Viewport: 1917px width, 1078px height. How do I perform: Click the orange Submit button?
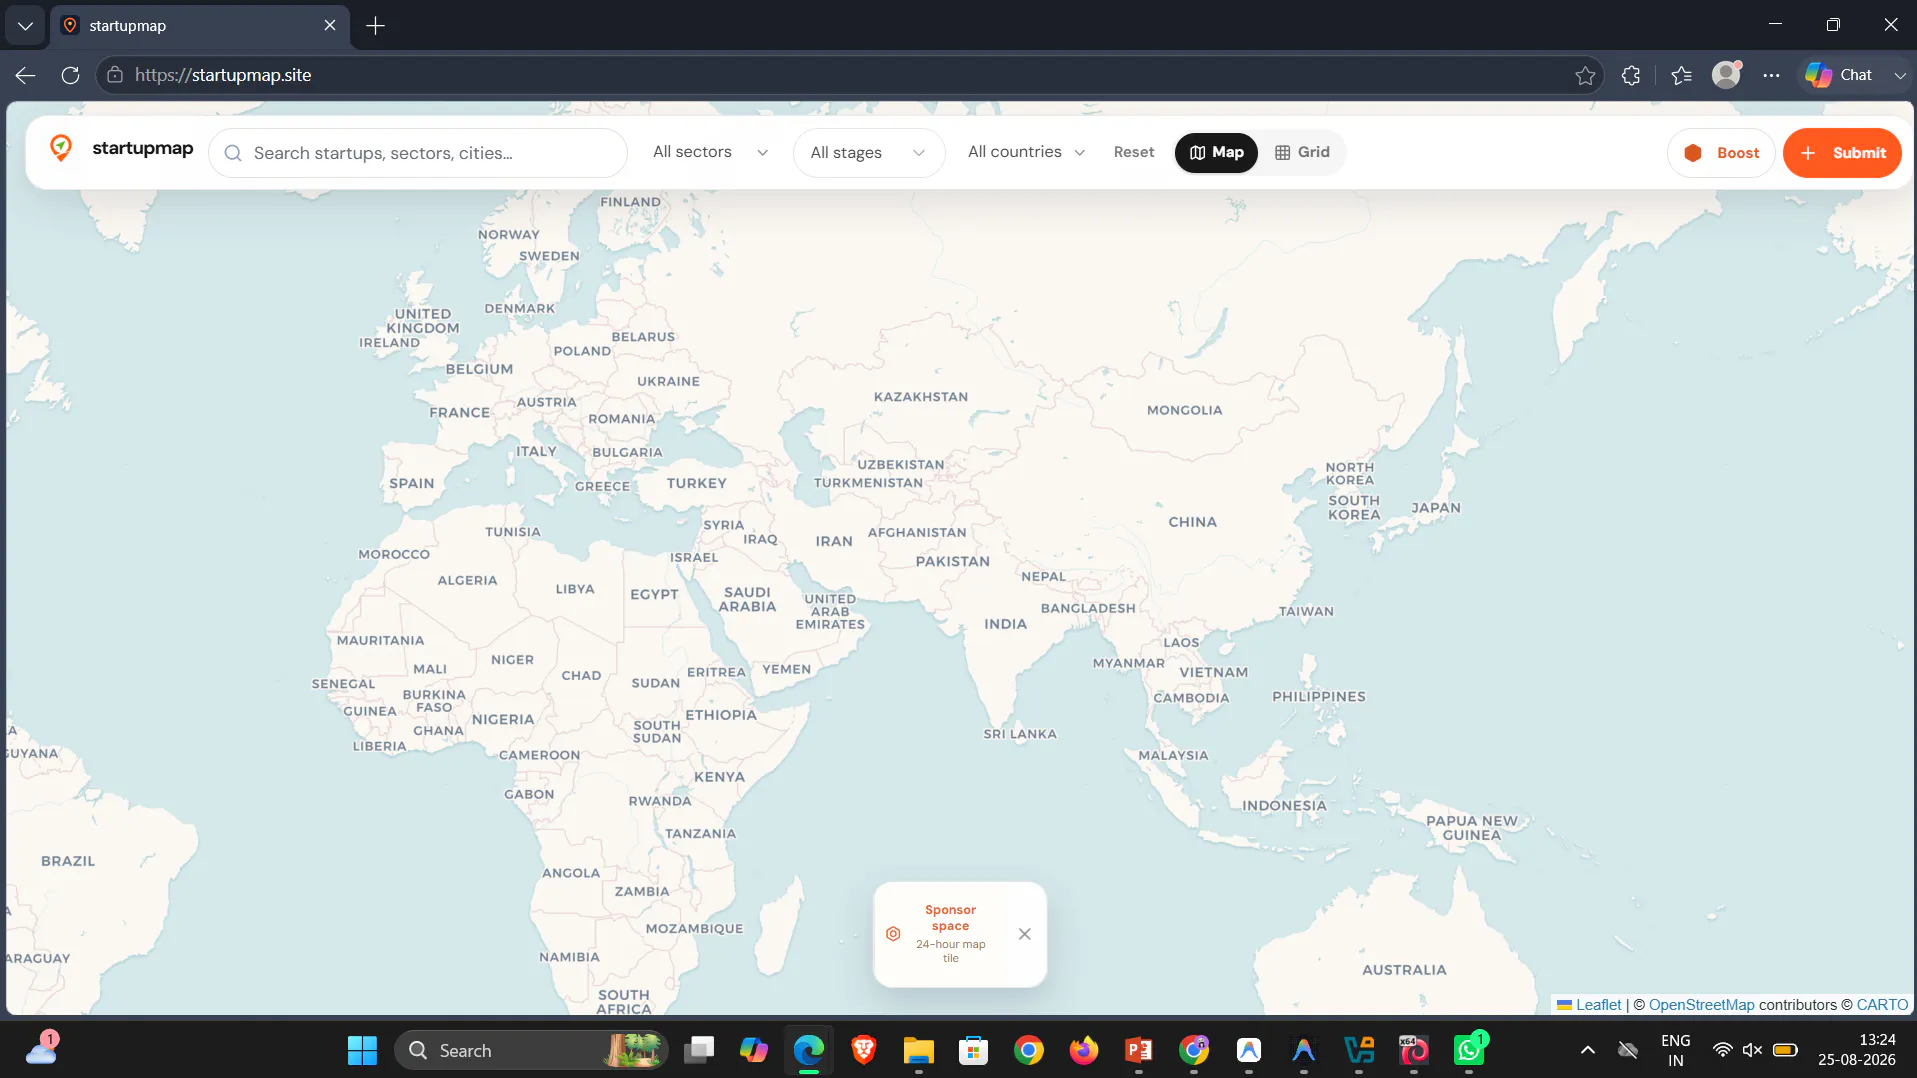coord(1842,153)
